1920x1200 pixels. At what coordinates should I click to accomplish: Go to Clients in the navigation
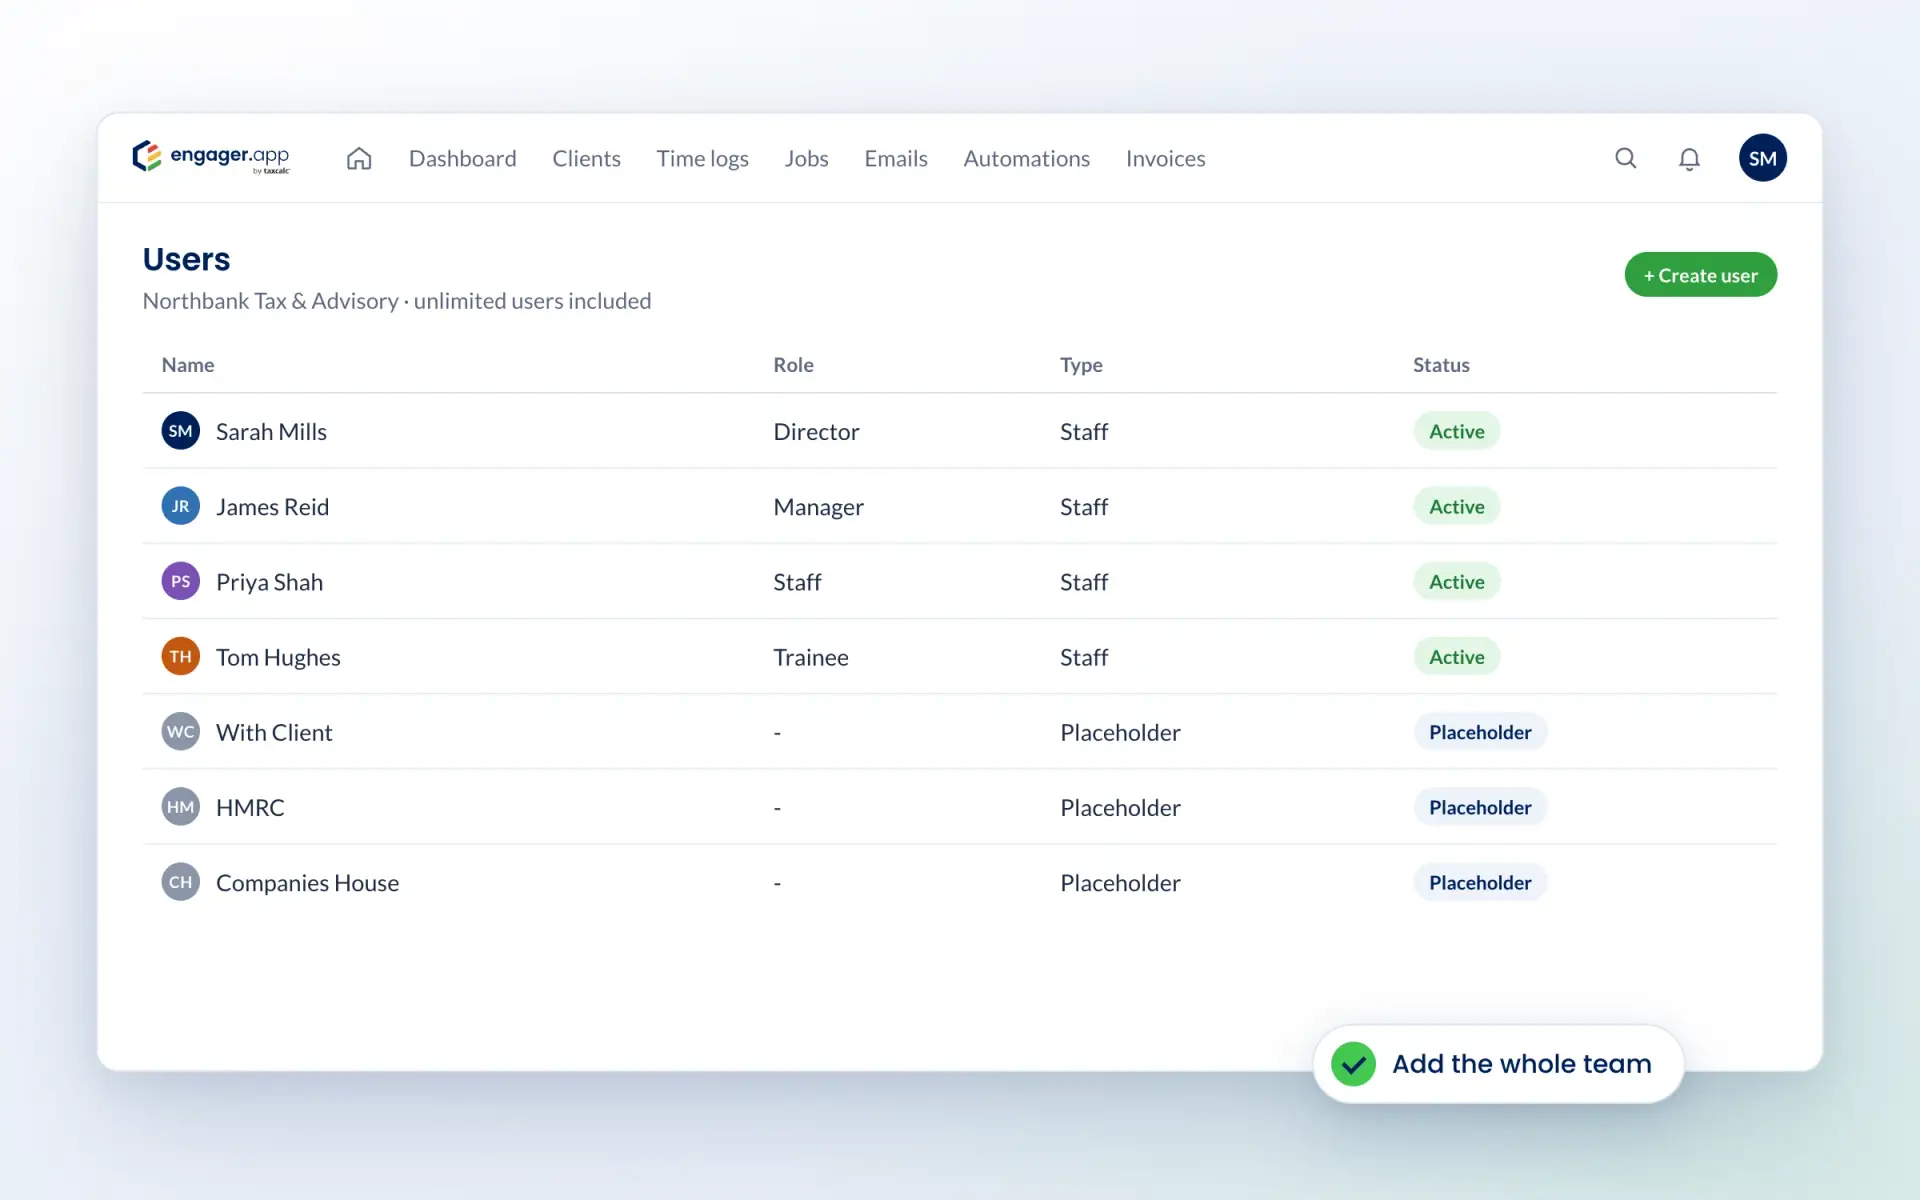[x=586, y=158]
